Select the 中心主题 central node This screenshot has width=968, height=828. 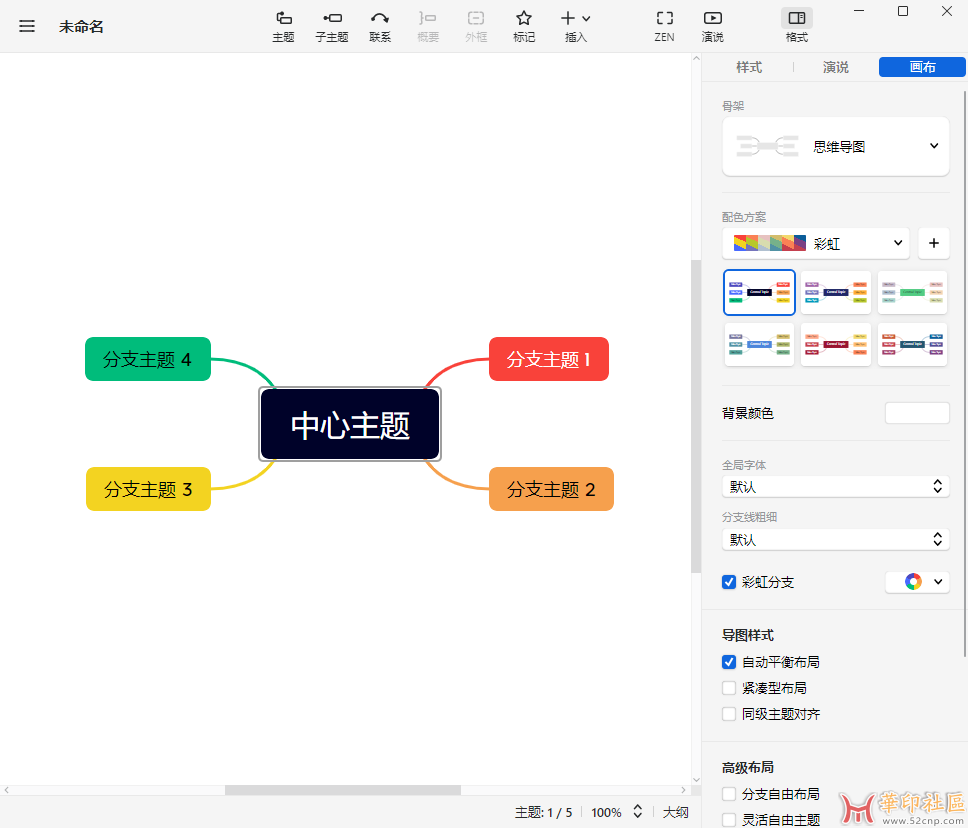350,424
